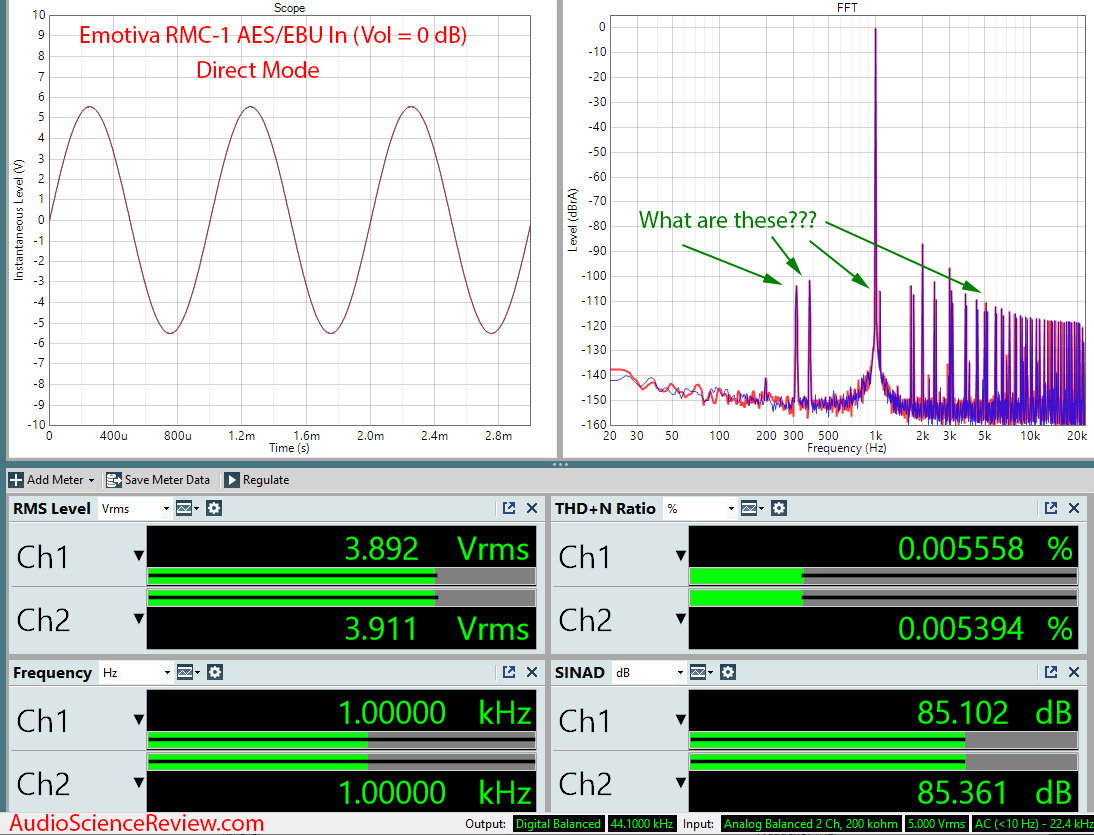1094x835 pixels.
Task: Click the 3.892 Vrms Ch1 reading
Action: [437, 549]
